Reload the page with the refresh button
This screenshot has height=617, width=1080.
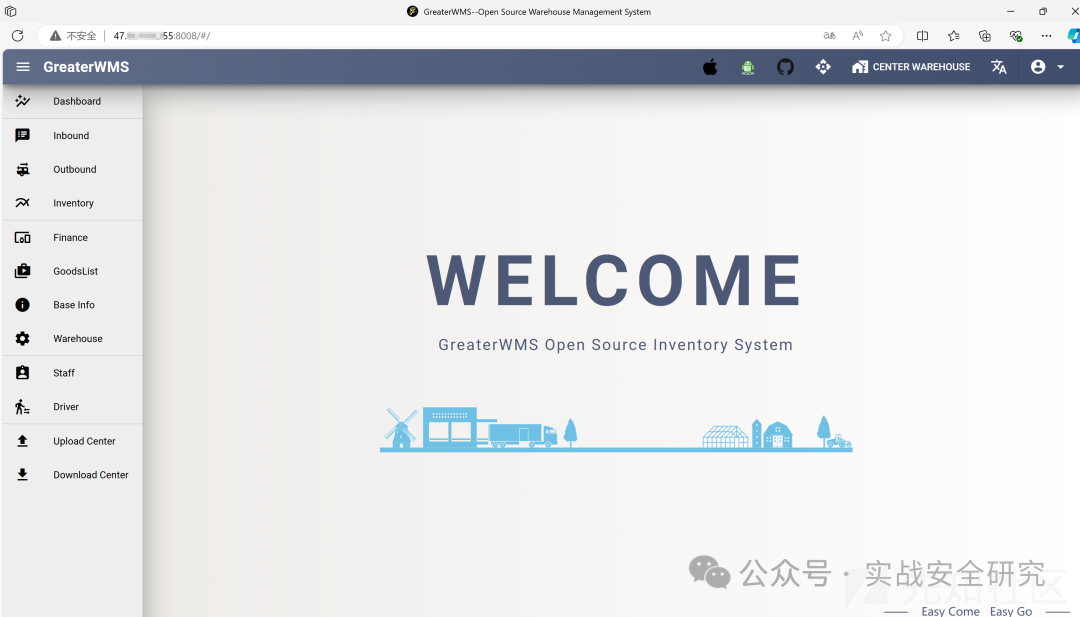pos(17,36)
